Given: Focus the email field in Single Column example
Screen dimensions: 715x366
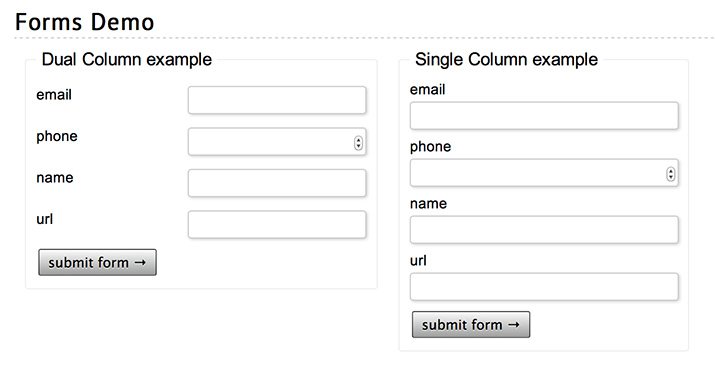Looking at the screenshot, I should point(544,116).
